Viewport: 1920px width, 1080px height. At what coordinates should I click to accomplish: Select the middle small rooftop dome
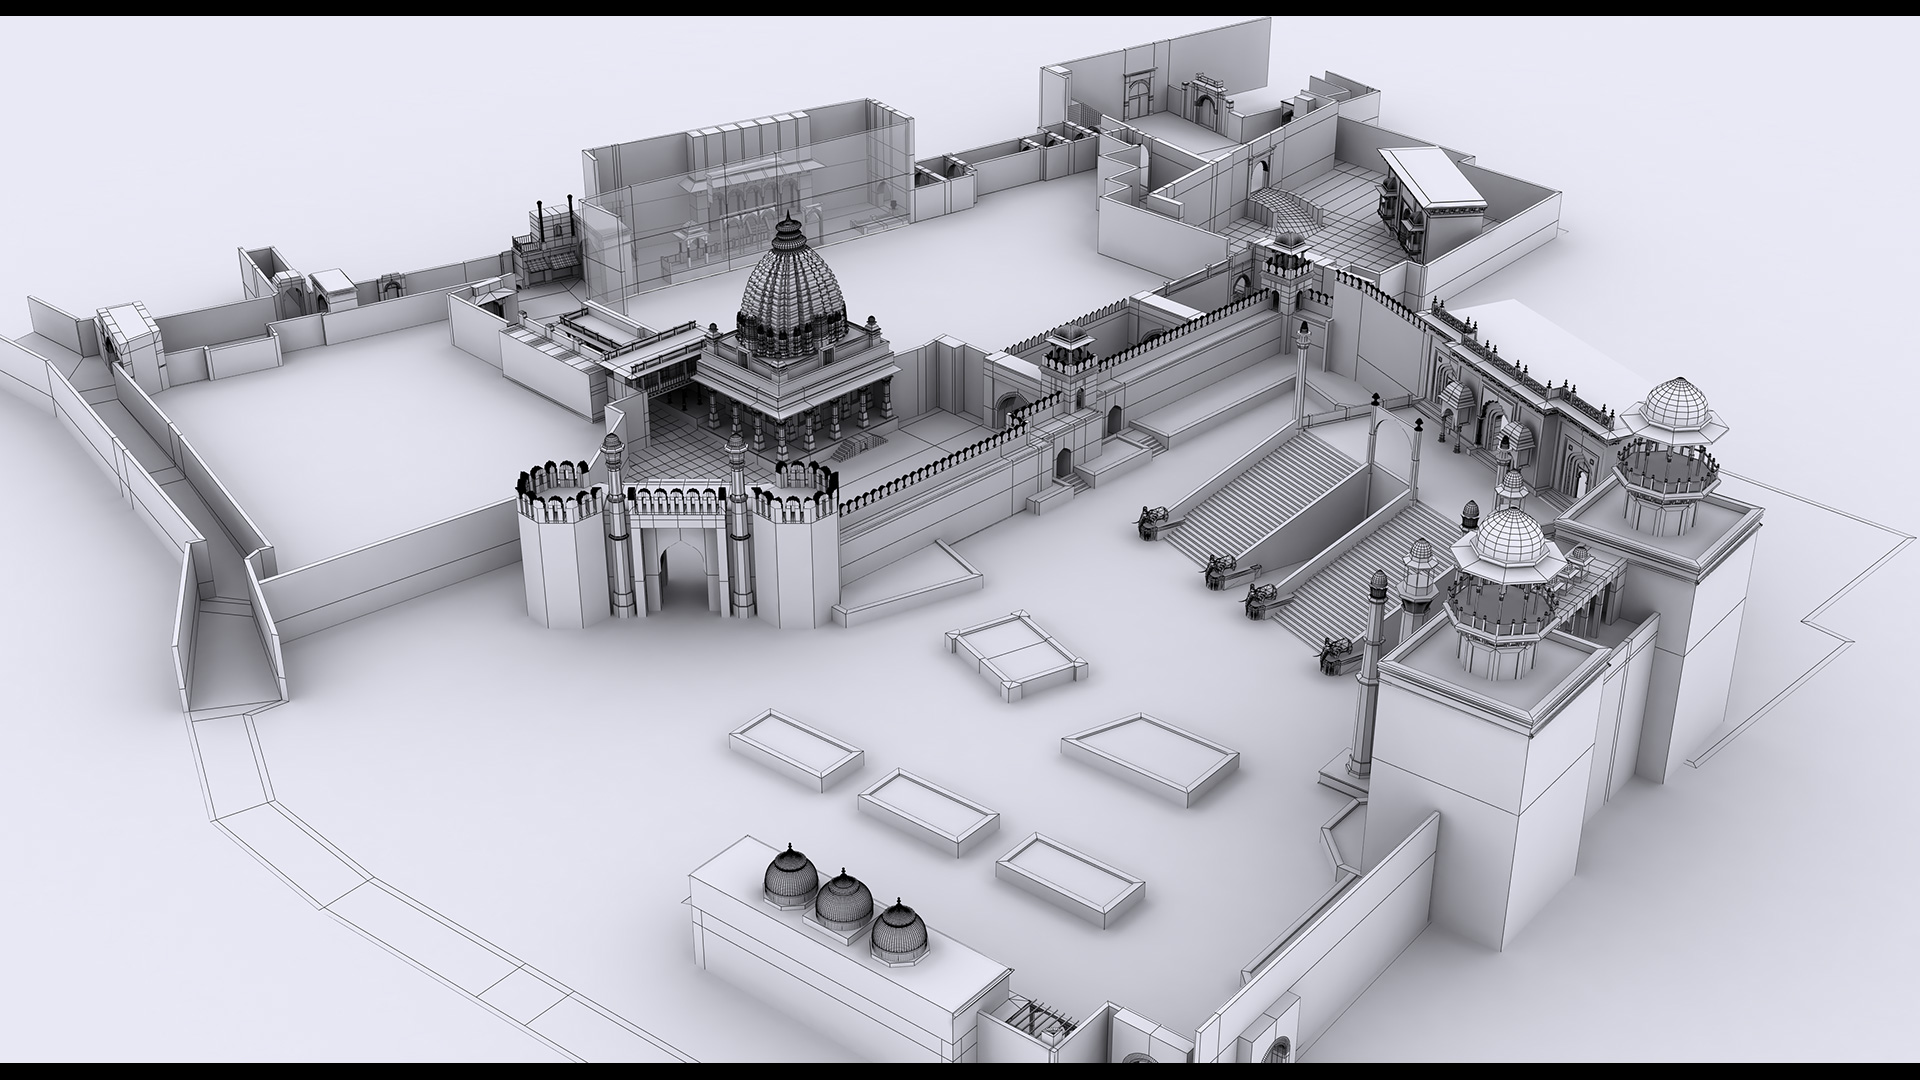(x=844, y=902)
